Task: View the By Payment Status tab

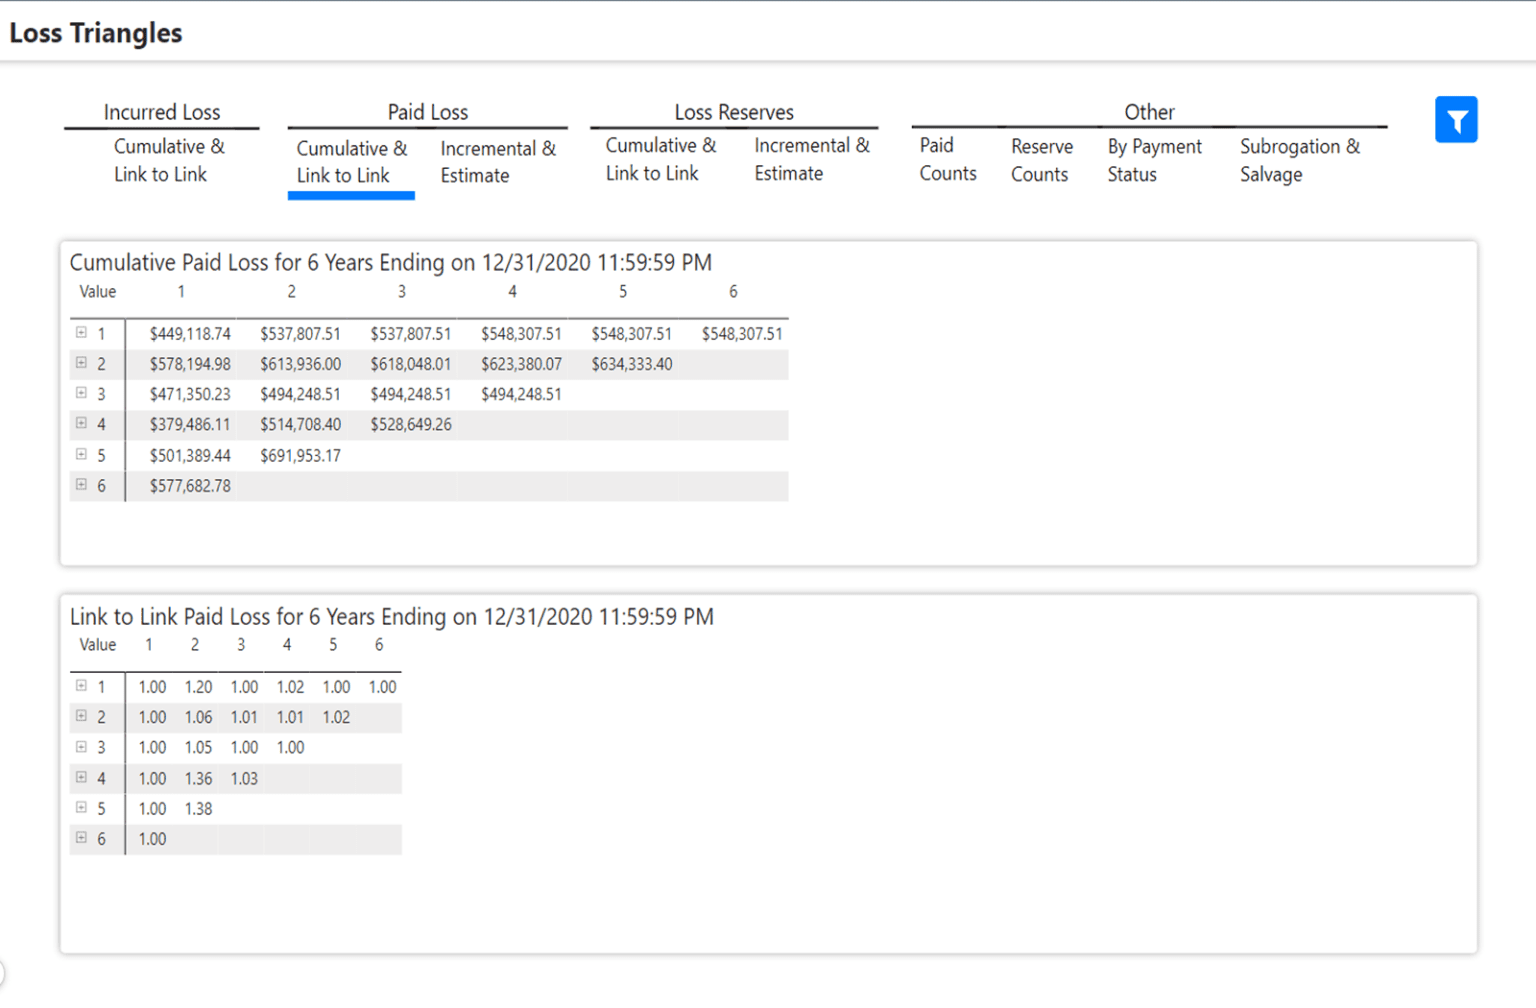Action: [x=1153, y=160]
